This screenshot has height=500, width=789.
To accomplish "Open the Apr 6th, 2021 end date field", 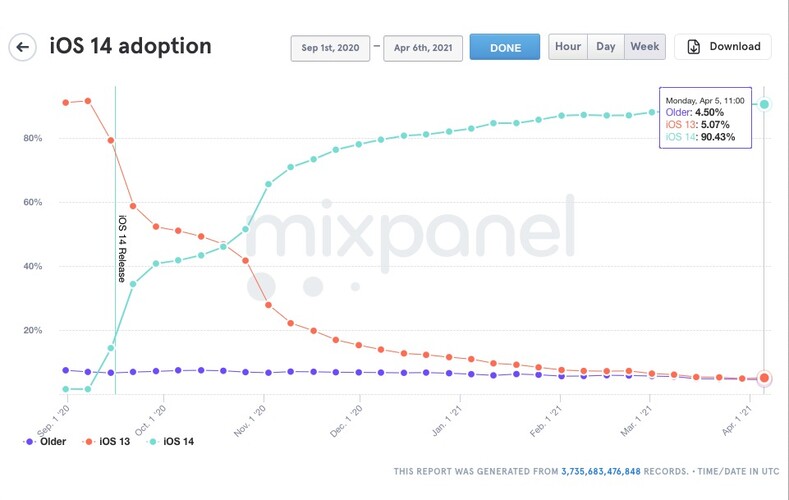I will 420,48.
